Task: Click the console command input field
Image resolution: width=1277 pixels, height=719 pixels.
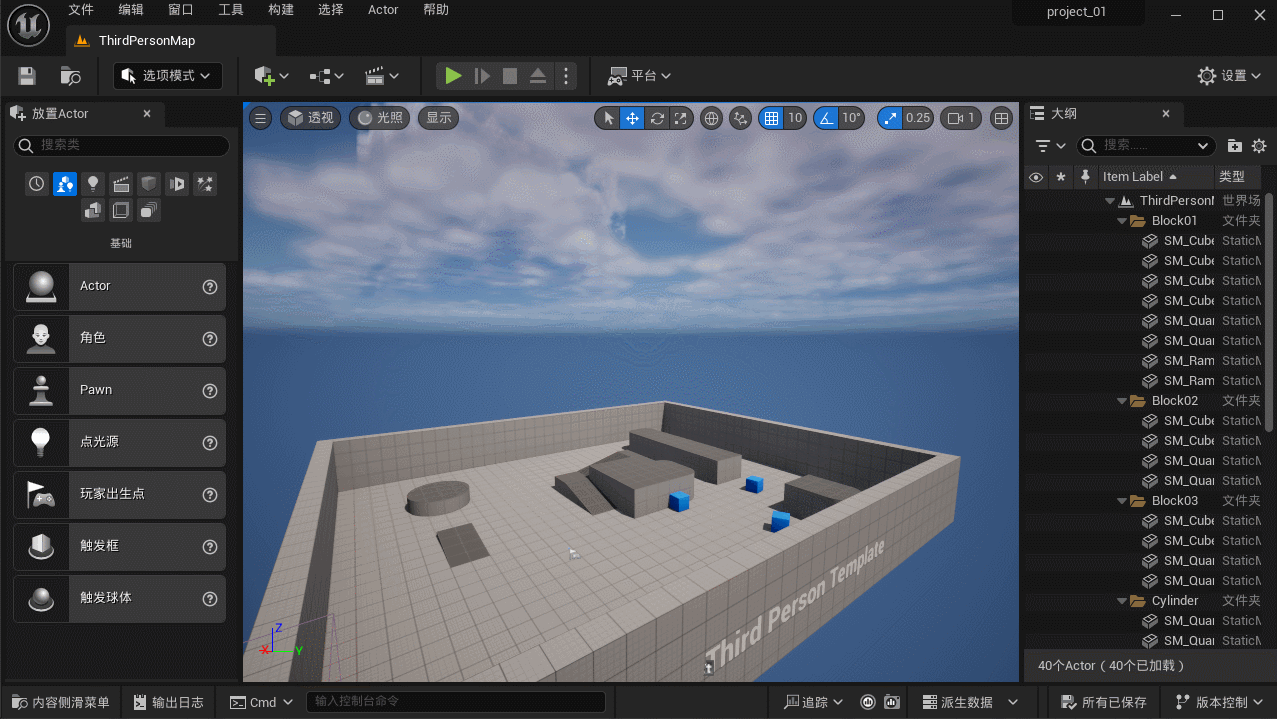Action: (455, 702)
